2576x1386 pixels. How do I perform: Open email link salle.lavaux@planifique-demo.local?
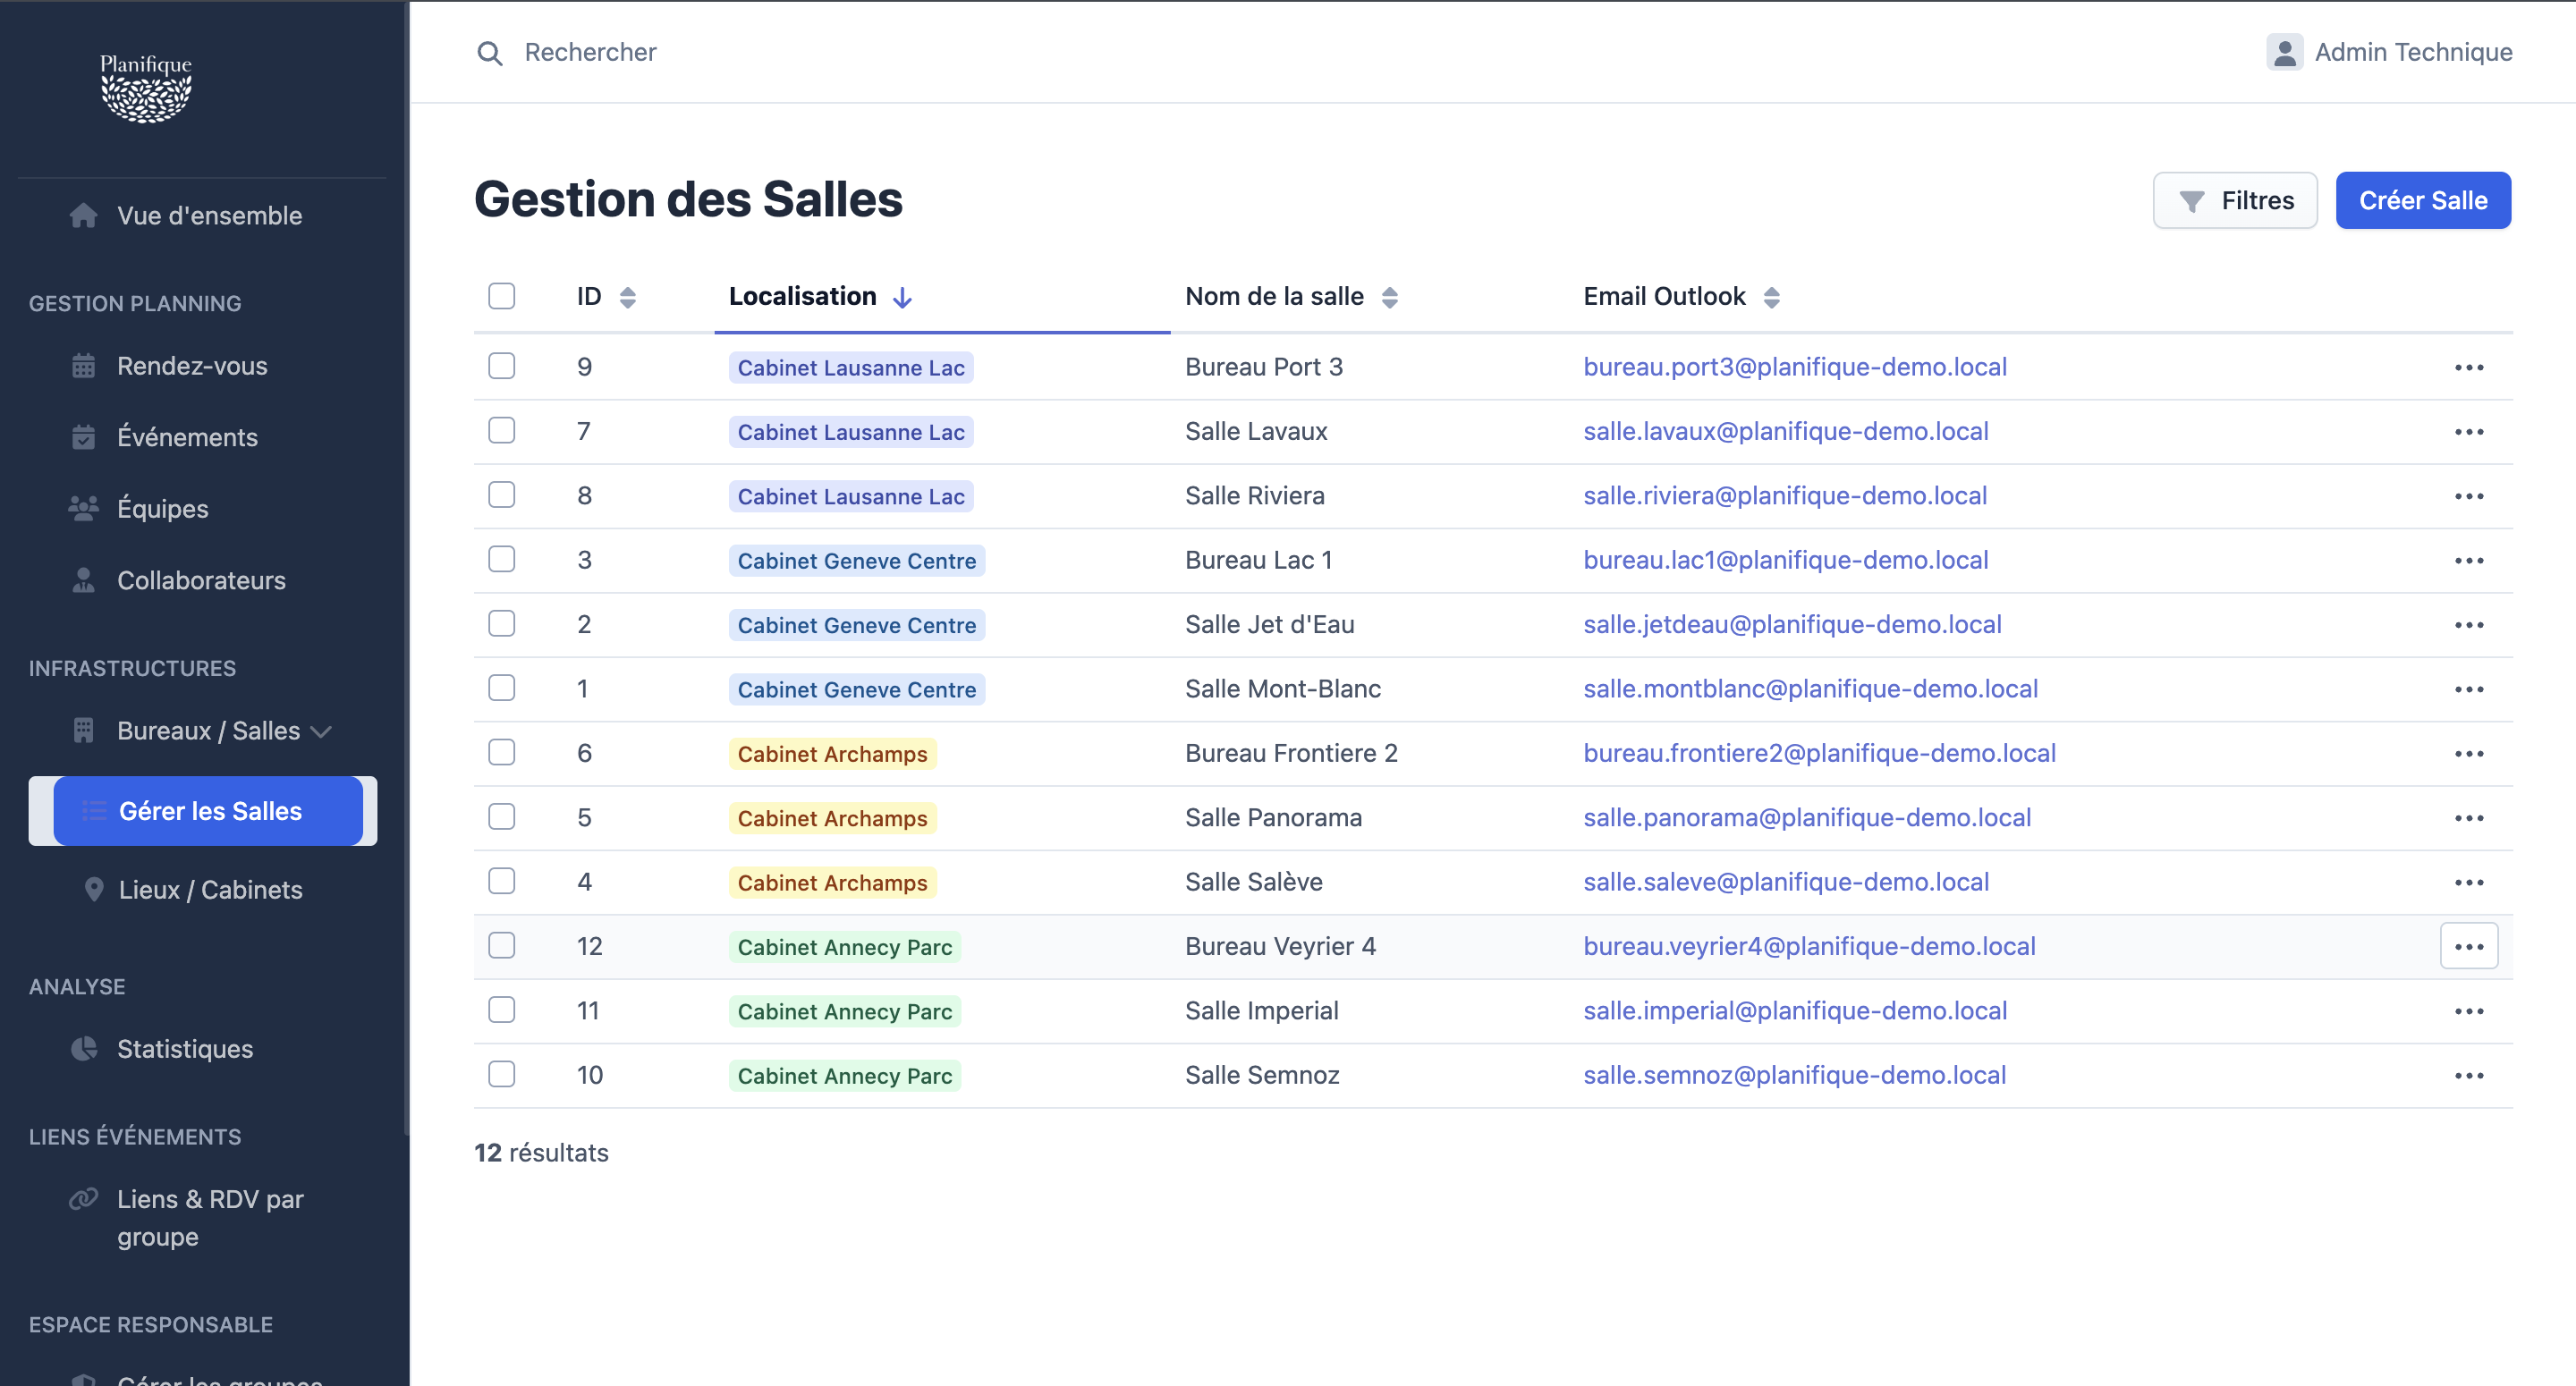[x=1785, y=432]
